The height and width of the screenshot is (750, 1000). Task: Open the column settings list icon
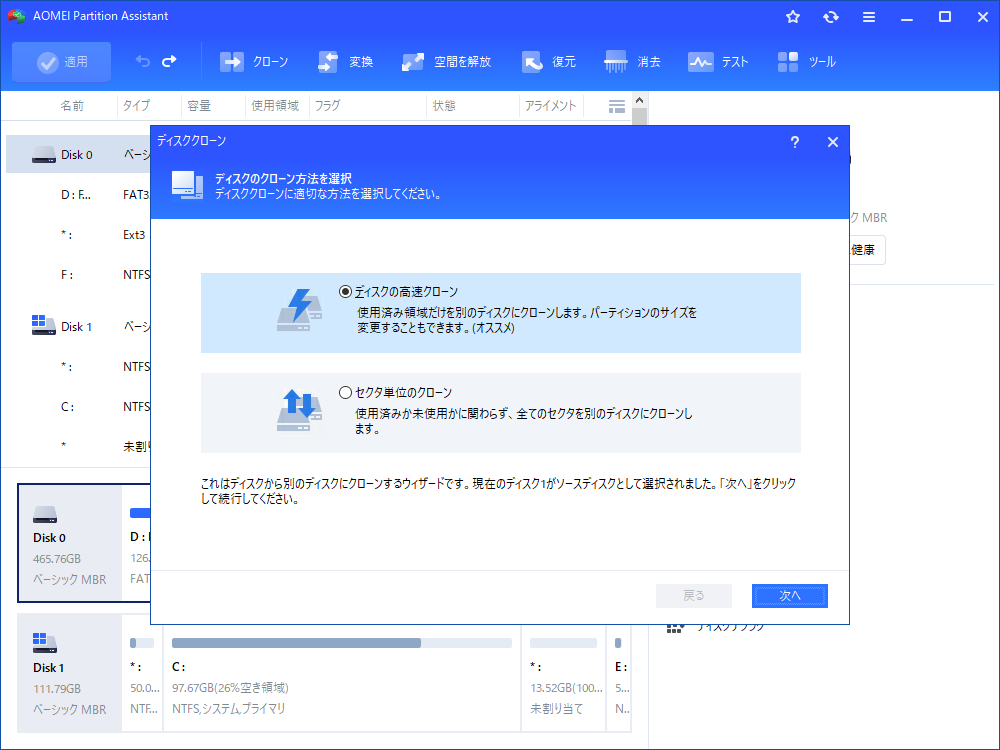[x=617, y=107]
